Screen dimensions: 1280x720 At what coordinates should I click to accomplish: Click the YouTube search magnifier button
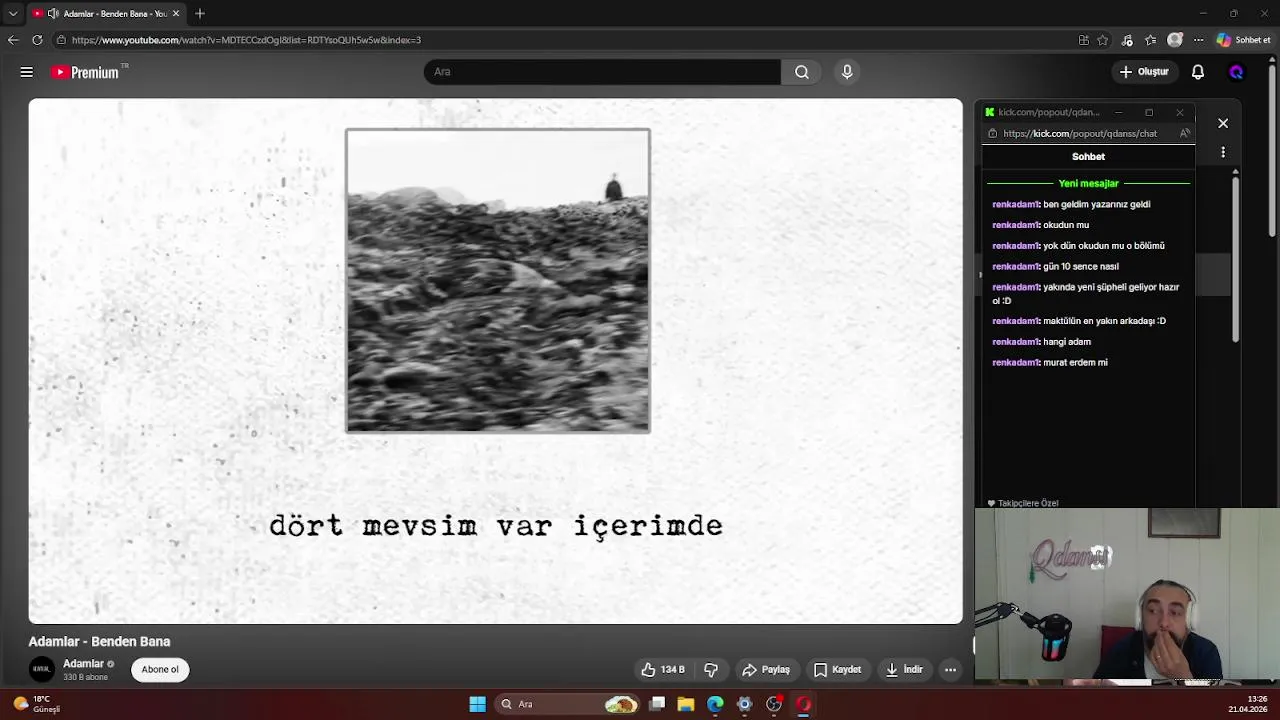tap(802, 72)
